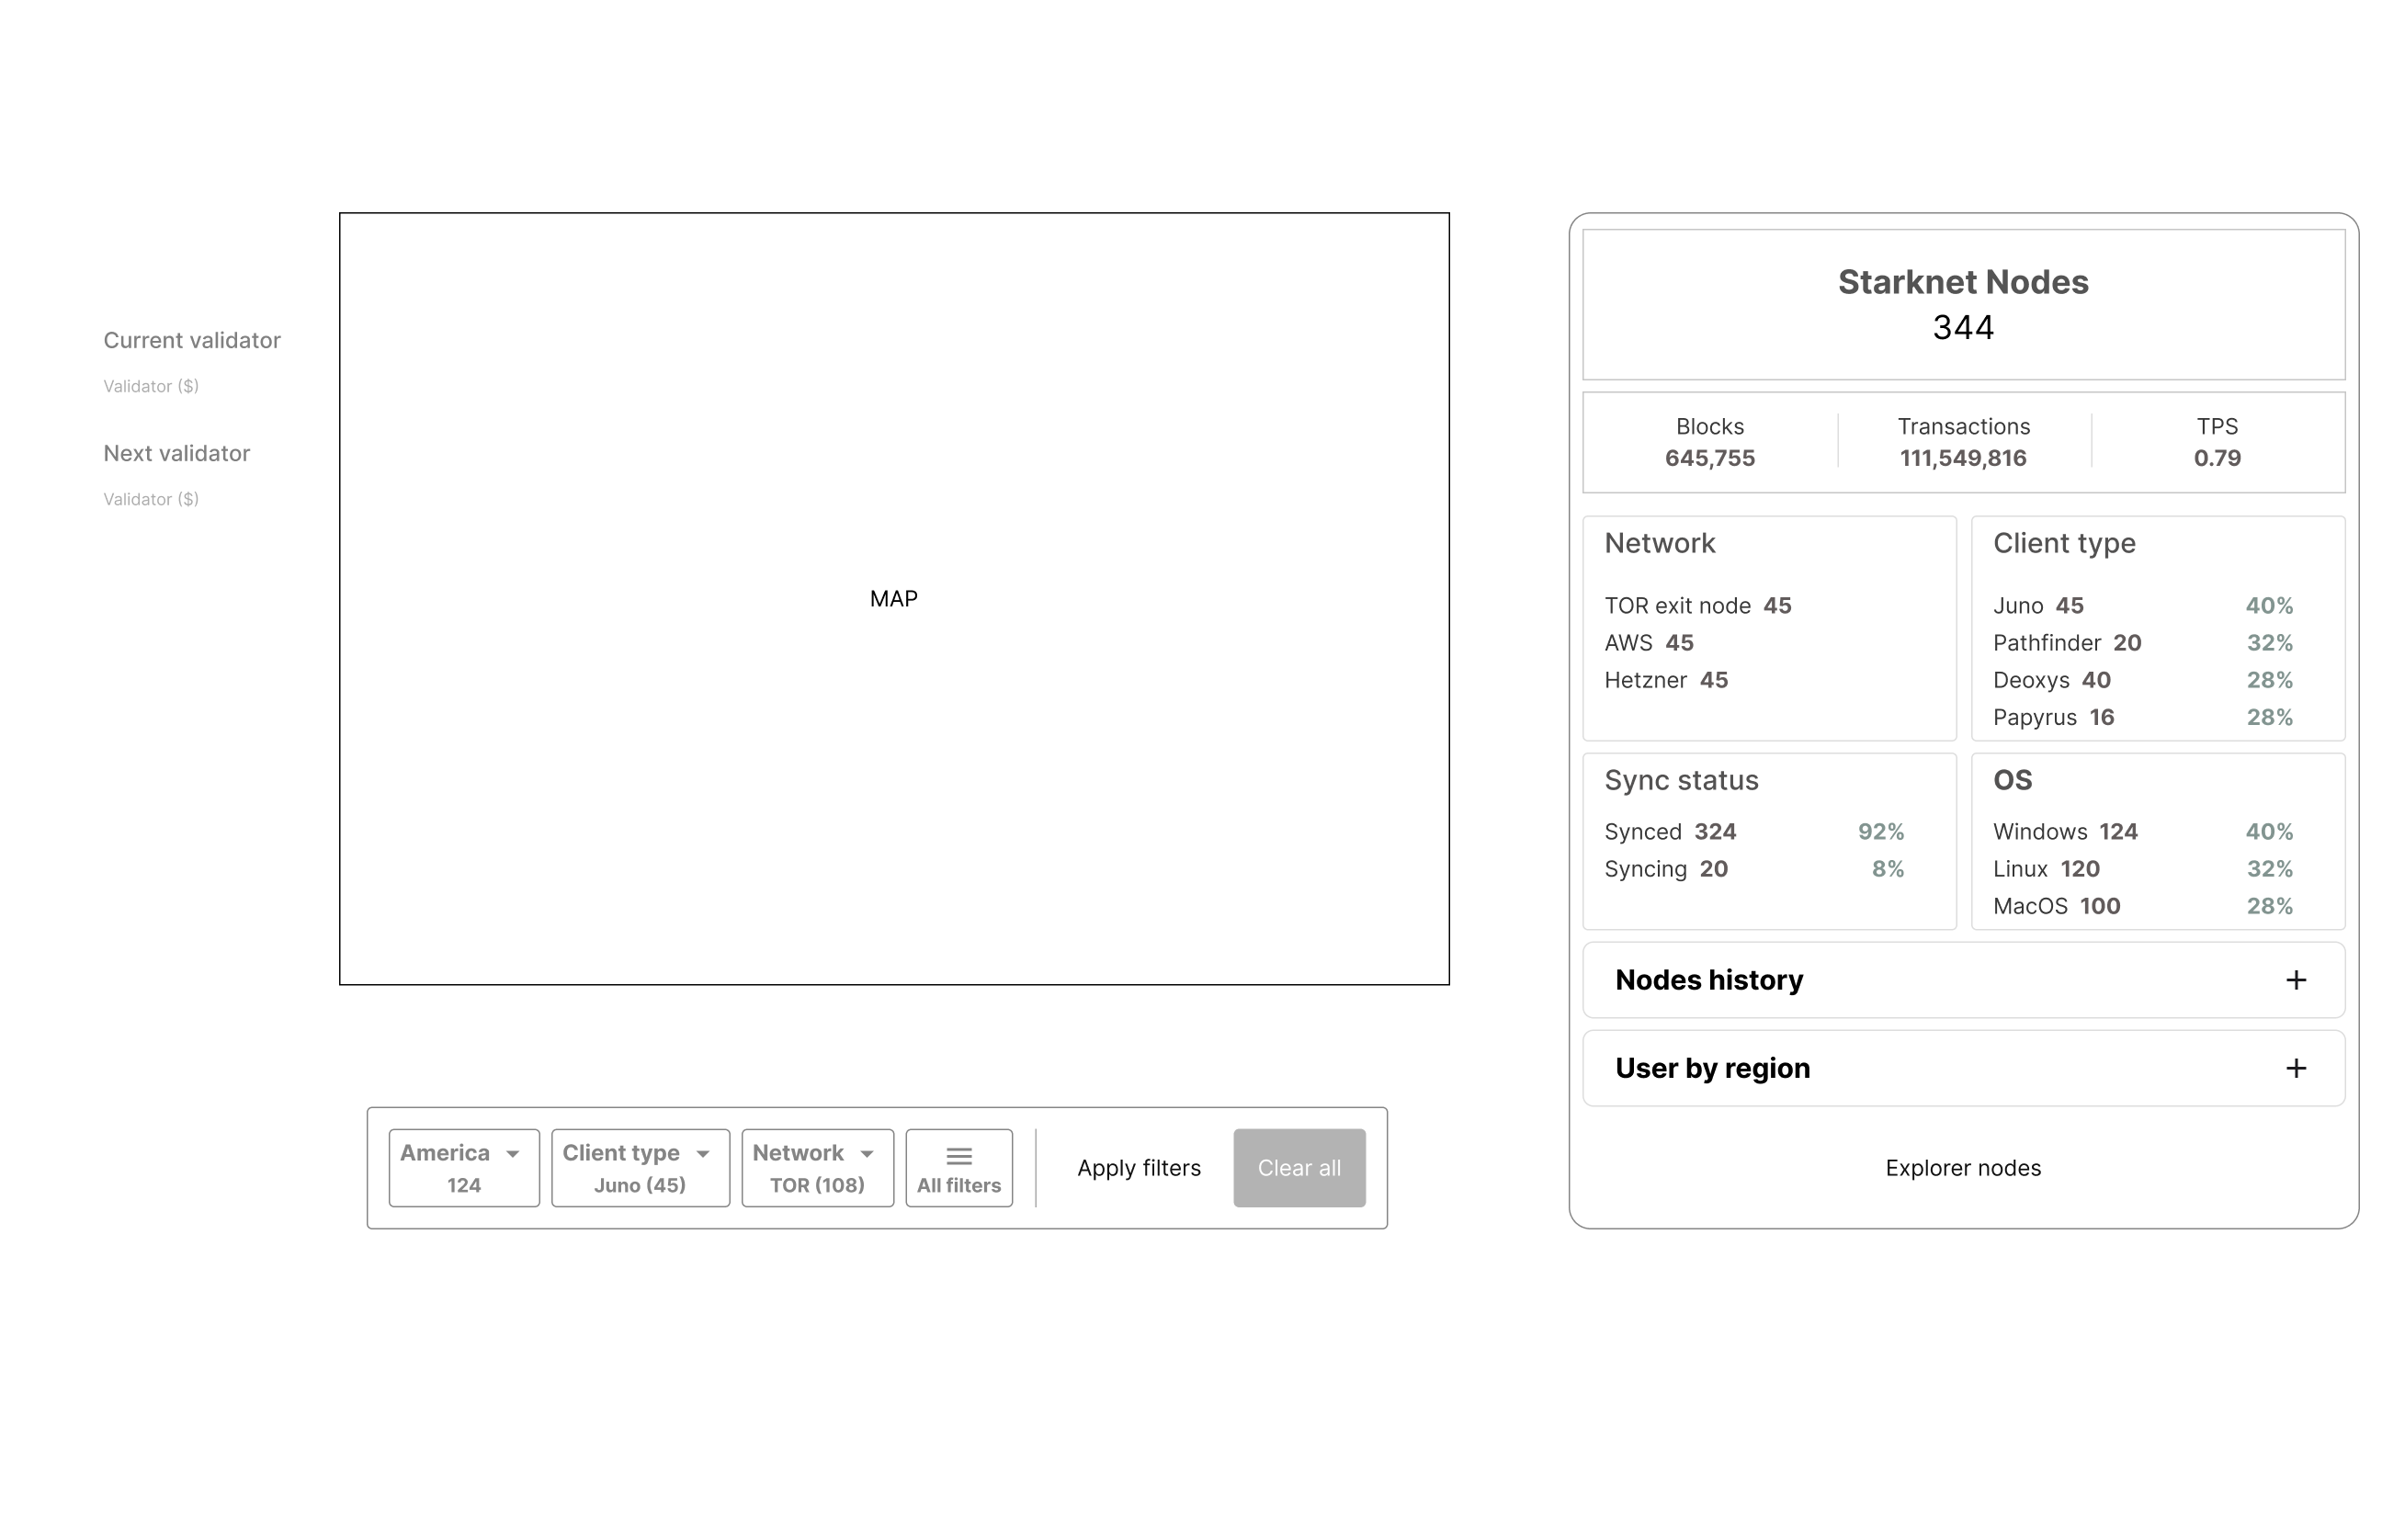
Task: Click the 40% next to Juno
Action: [2269, 605]
